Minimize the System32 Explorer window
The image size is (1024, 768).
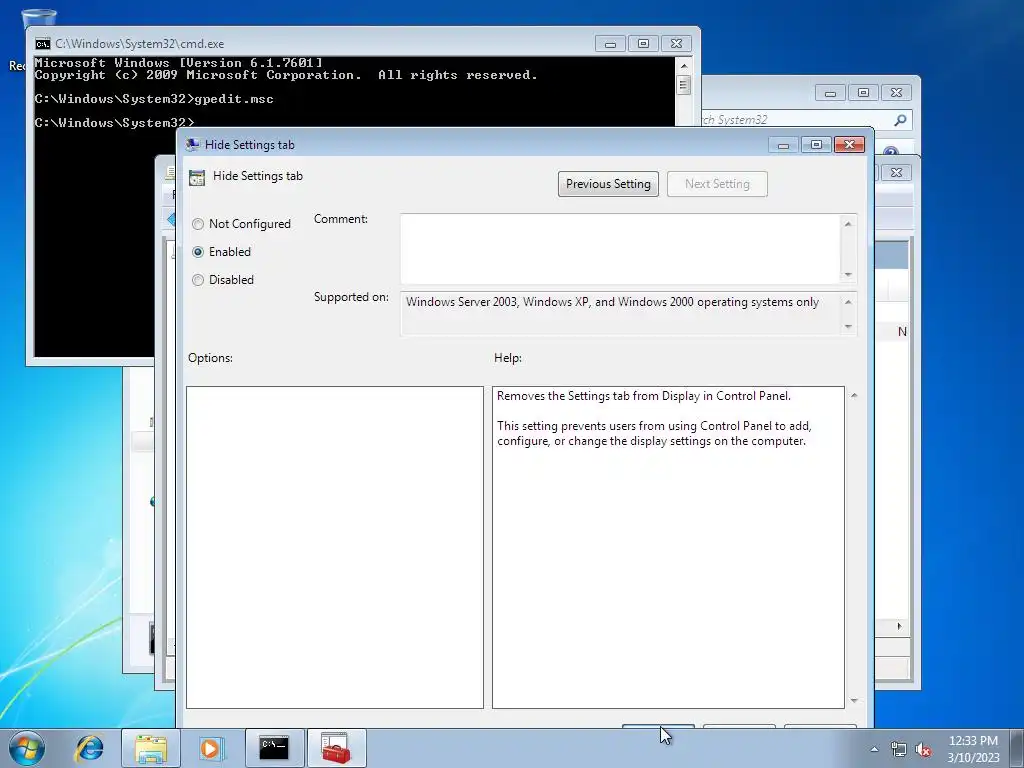[830, 93]
